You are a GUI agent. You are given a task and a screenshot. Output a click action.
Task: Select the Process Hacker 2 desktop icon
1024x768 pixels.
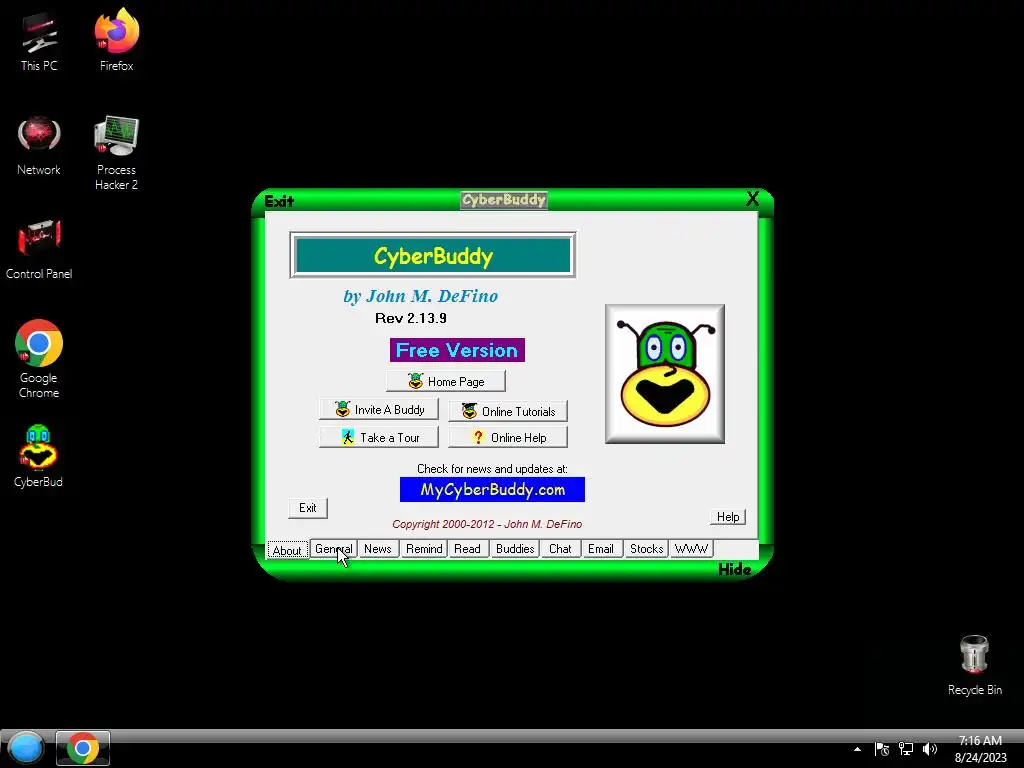pyautogui.click(x=116, y=153)
